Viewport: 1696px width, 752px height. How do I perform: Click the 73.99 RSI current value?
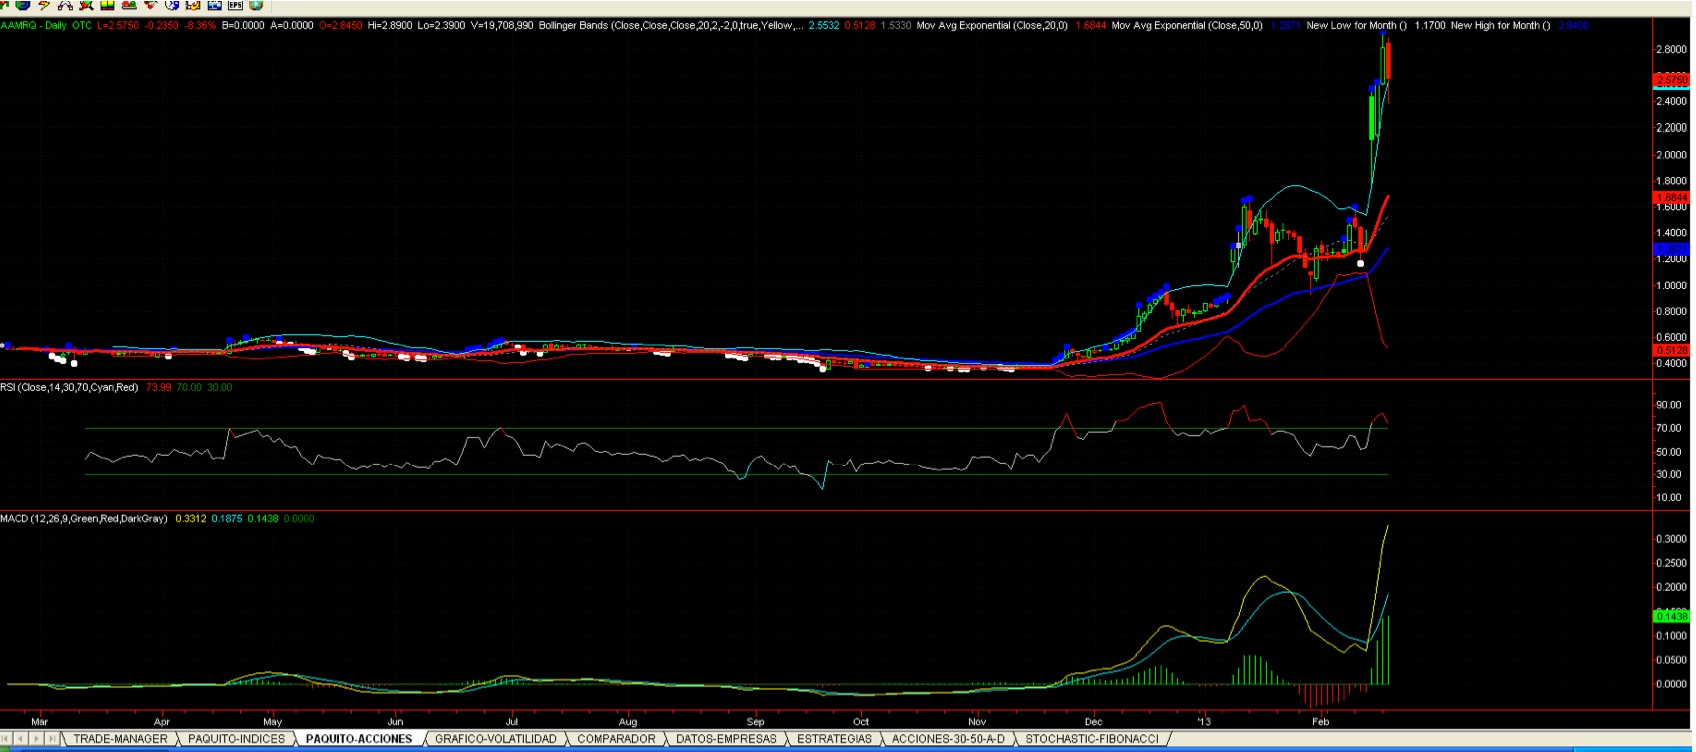pos(158,387)
